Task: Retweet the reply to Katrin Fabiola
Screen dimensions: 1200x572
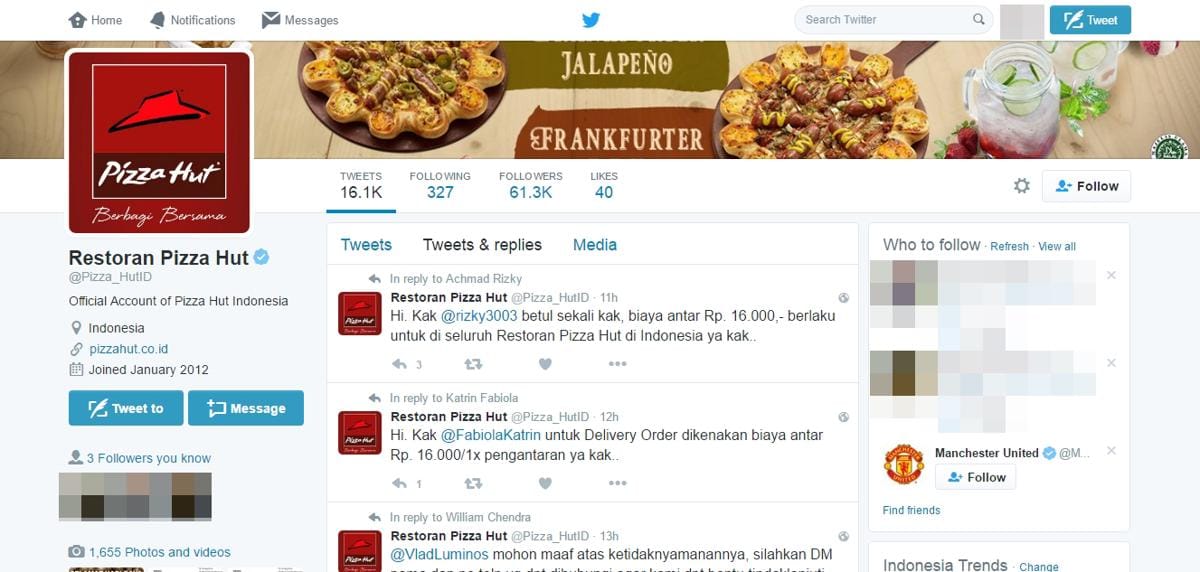Action: coord(474,483)
